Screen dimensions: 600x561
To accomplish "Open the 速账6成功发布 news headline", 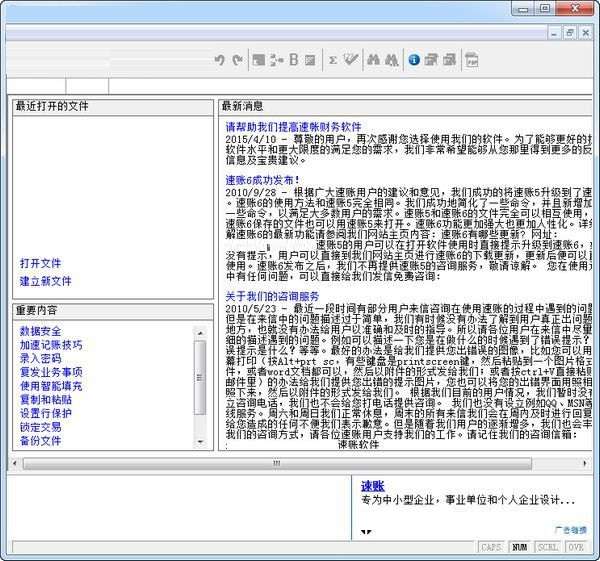I will tap(262, 180).
